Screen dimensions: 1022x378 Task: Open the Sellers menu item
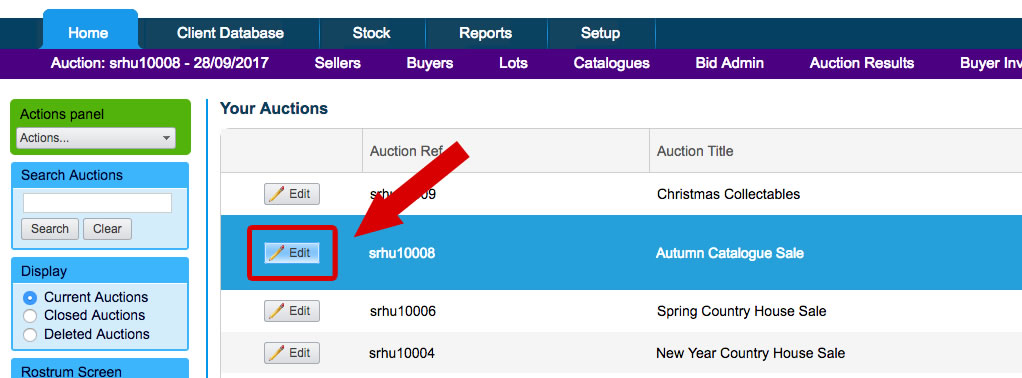click(338, 63)
